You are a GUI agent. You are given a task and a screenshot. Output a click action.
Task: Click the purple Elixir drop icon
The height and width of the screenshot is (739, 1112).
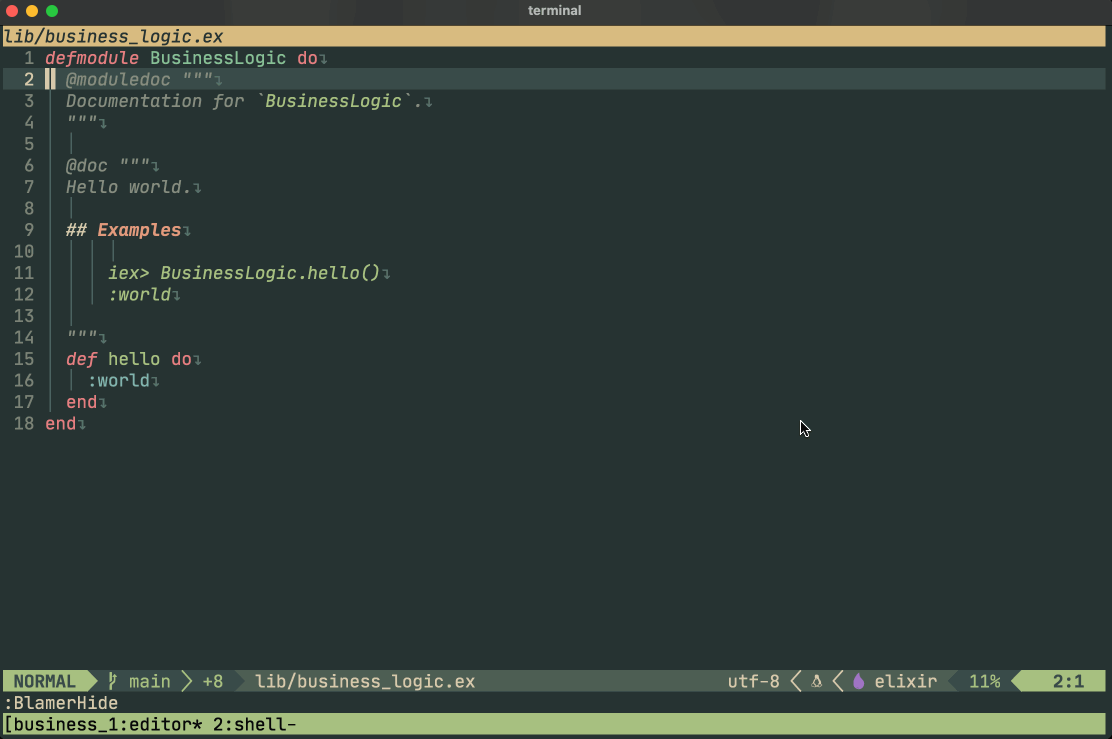click(859, 682)
